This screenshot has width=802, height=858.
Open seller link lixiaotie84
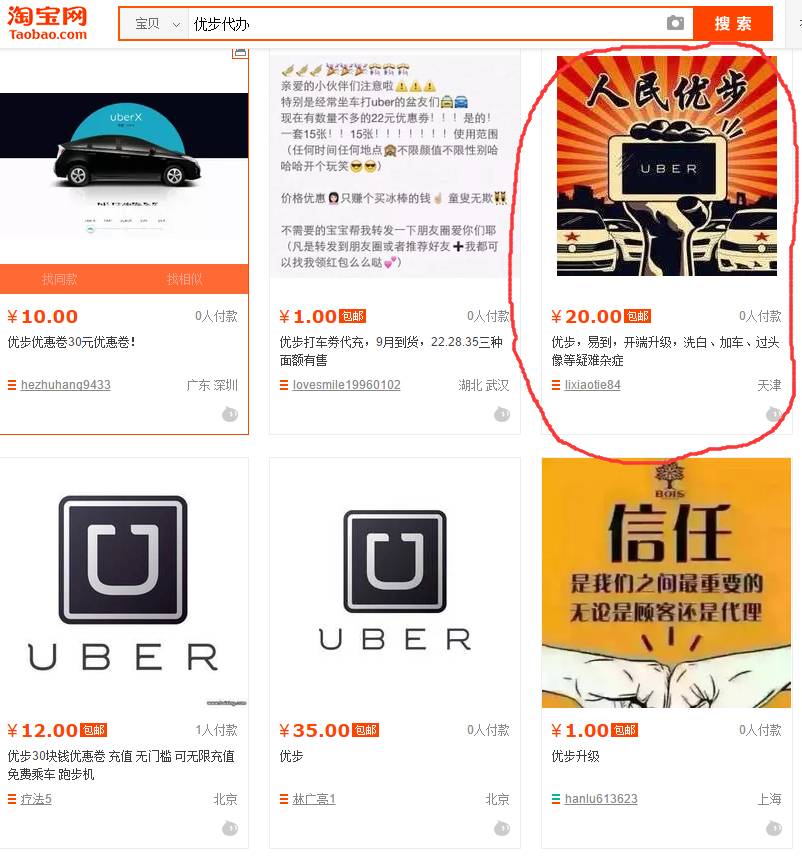coord(592,385)
